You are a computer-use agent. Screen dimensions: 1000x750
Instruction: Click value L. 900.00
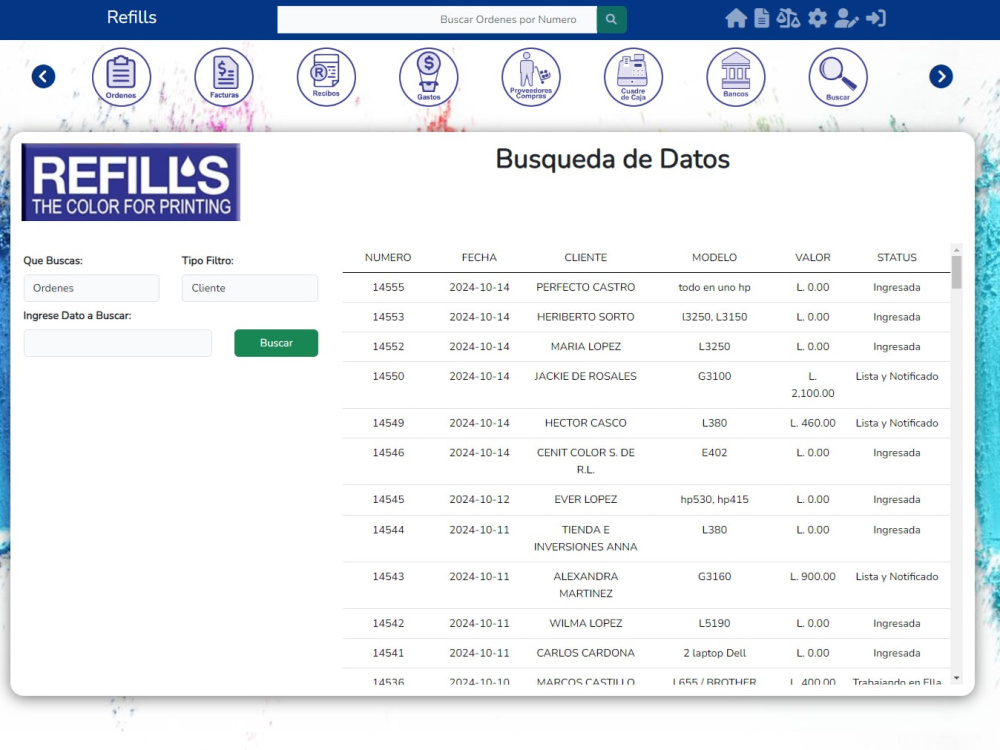[812, 577]
